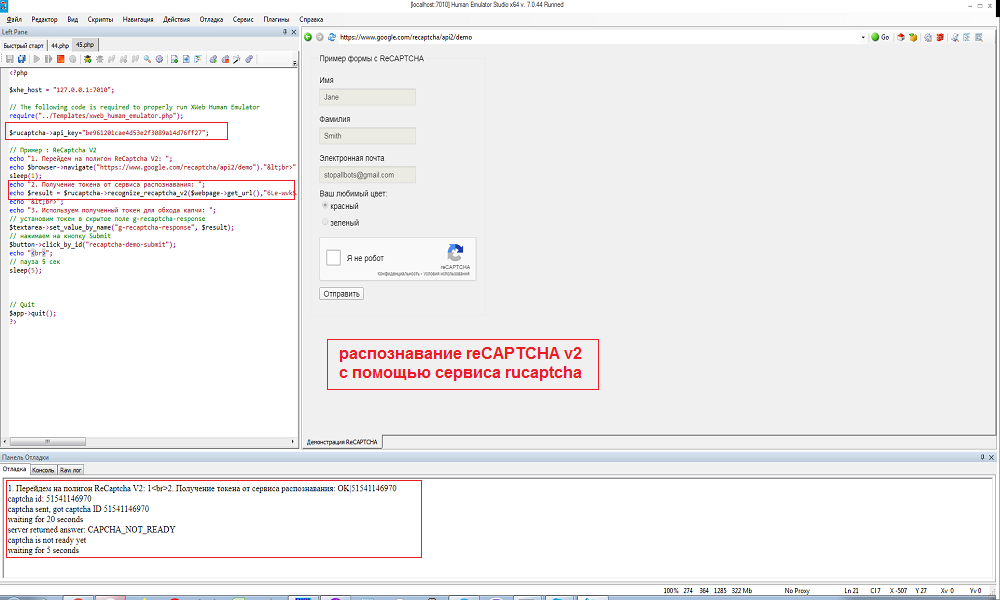Image resolution: width=1000 pixels, height=600 pixels.
Task: Click the Отправить submit button
Action: point(341,294)
